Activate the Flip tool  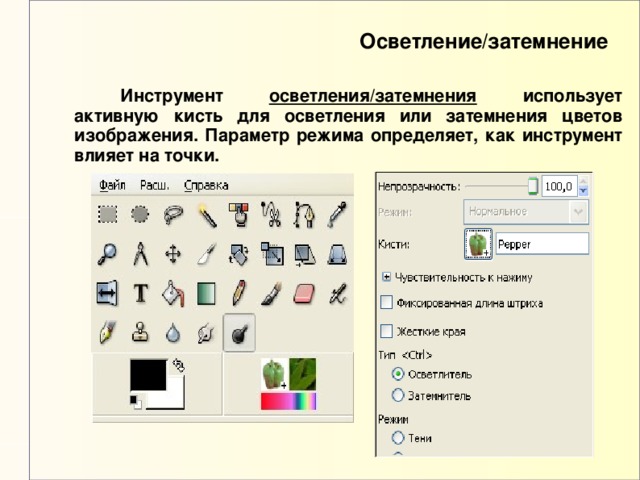point(107,293)
